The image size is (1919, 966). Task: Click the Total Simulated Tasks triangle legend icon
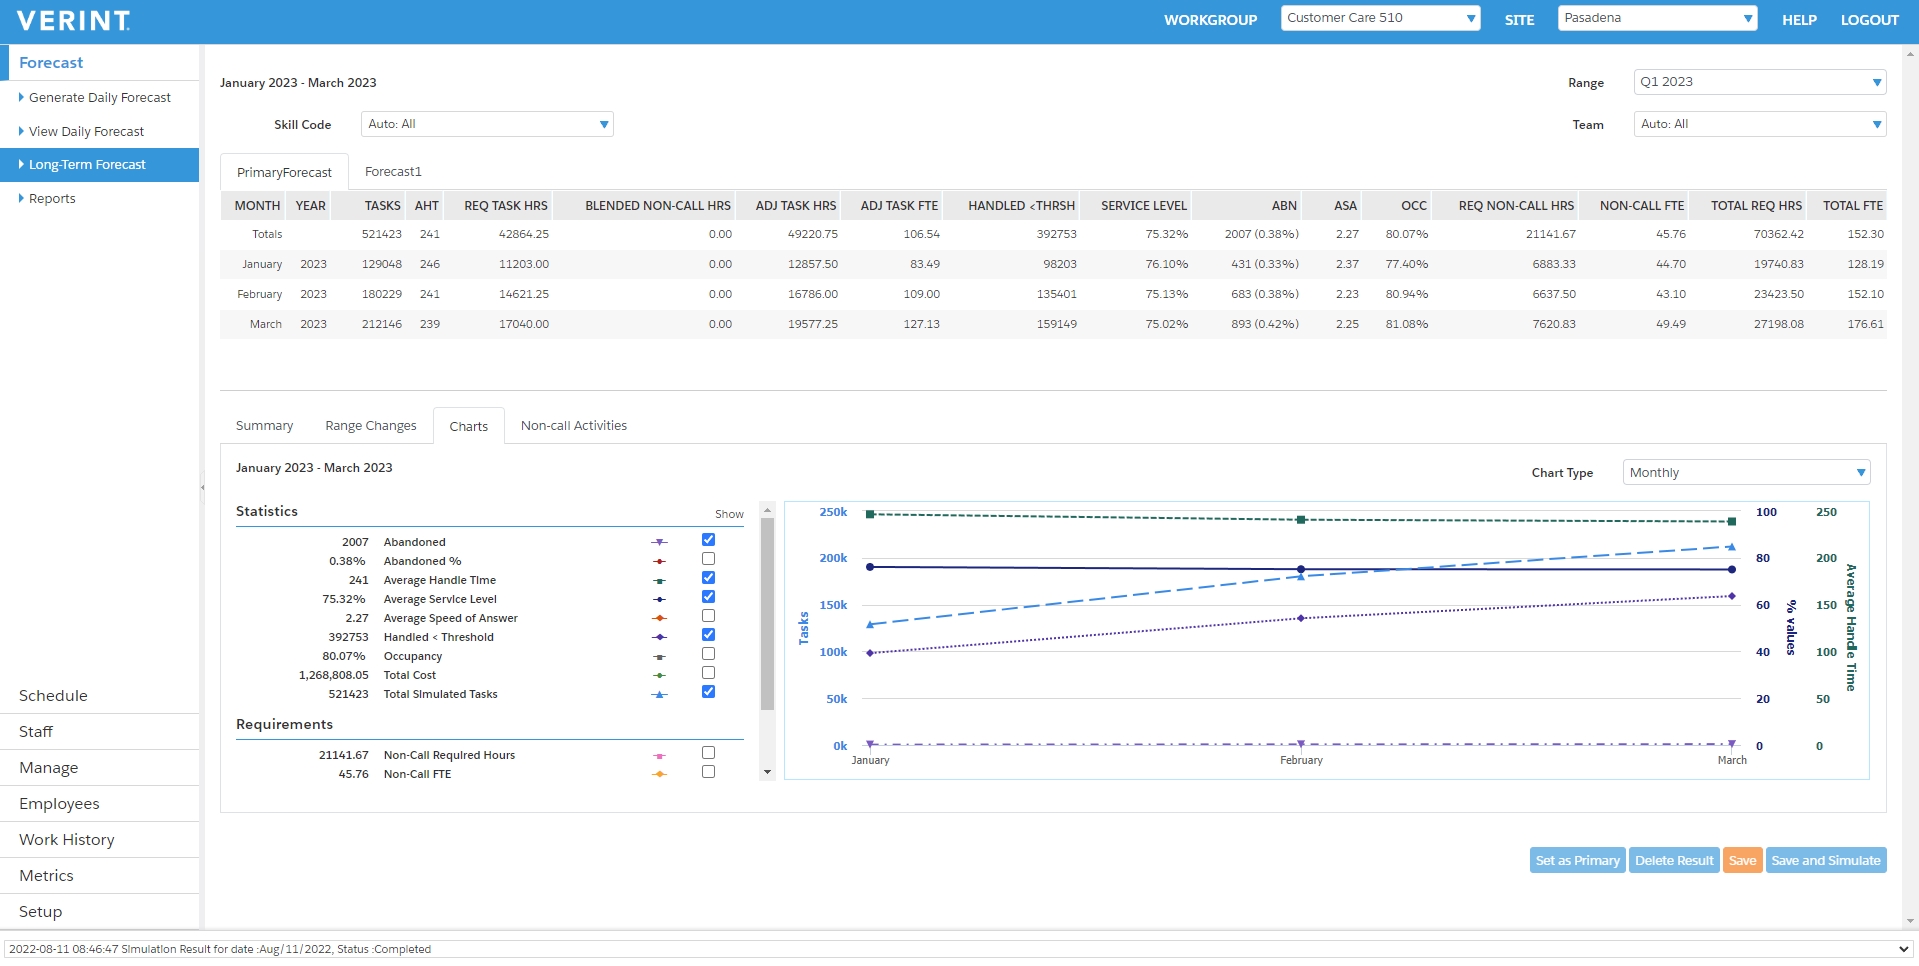point(659,694)
